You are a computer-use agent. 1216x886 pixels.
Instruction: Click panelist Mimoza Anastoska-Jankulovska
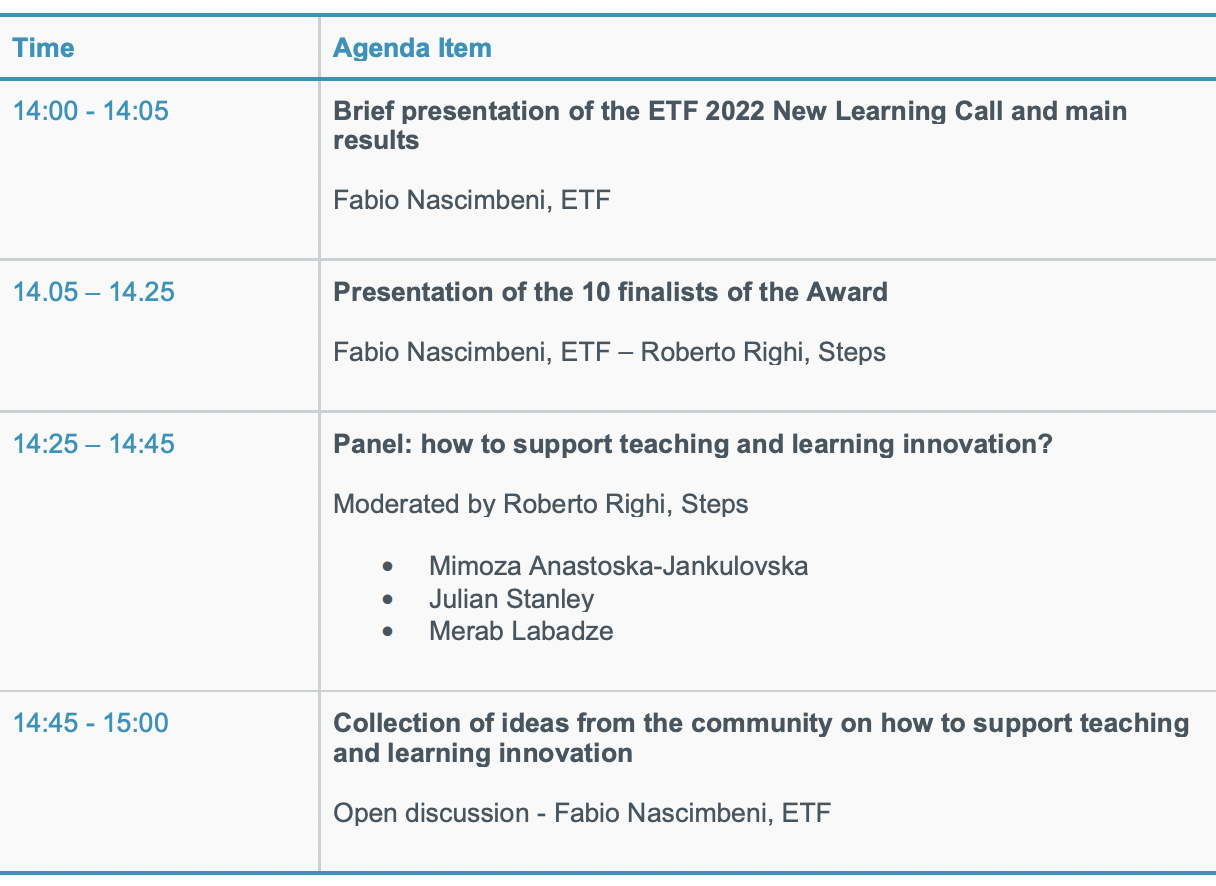[618, 566]
